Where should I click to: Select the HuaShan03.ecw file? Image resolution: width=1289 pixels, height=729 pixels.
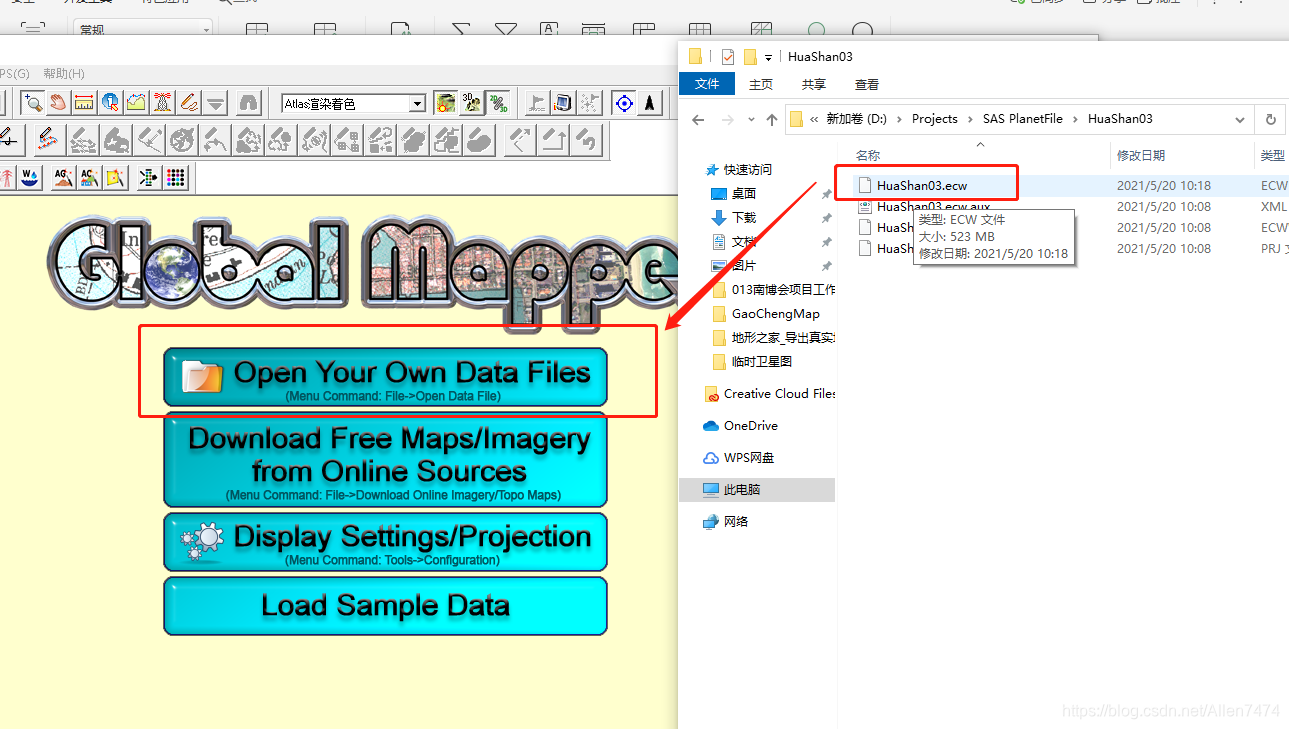pos(921,185)
